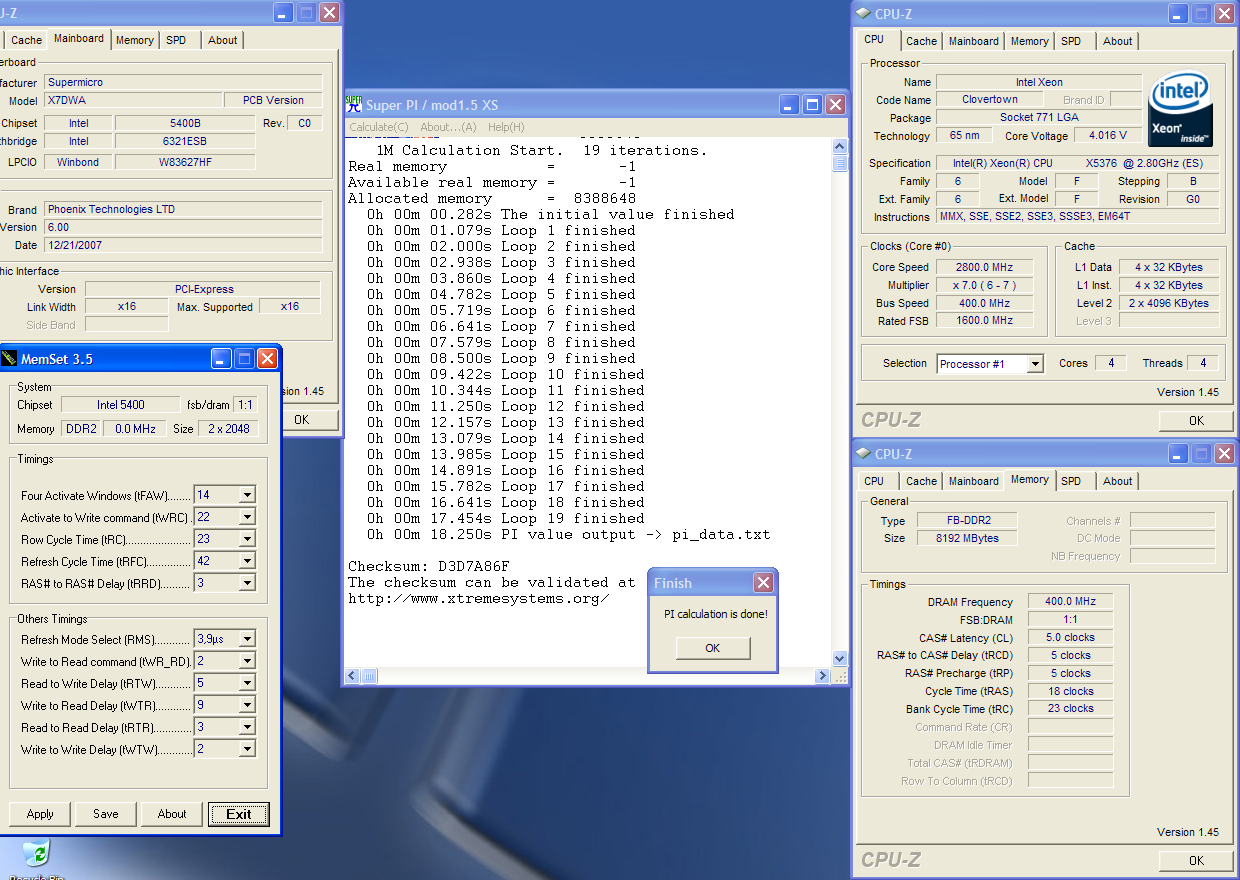Click the lower CPU-Z memory window title icon
The width and height of the screenshot is (1240, 880).
(x=864, y=454)
